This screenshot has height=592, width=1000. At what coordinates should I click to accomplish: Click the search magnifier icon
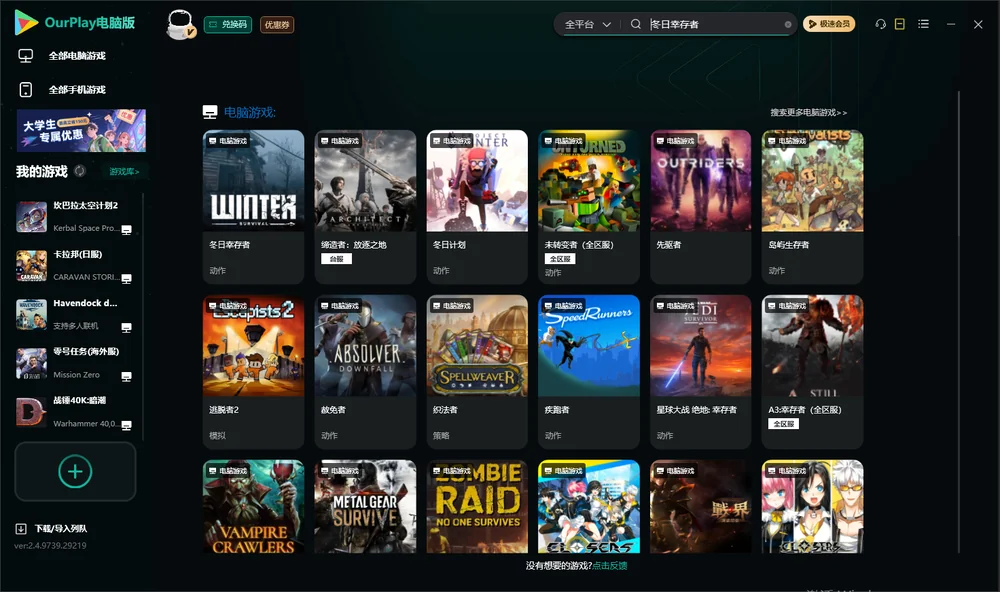pyautogui.click(x=635, y=24)
